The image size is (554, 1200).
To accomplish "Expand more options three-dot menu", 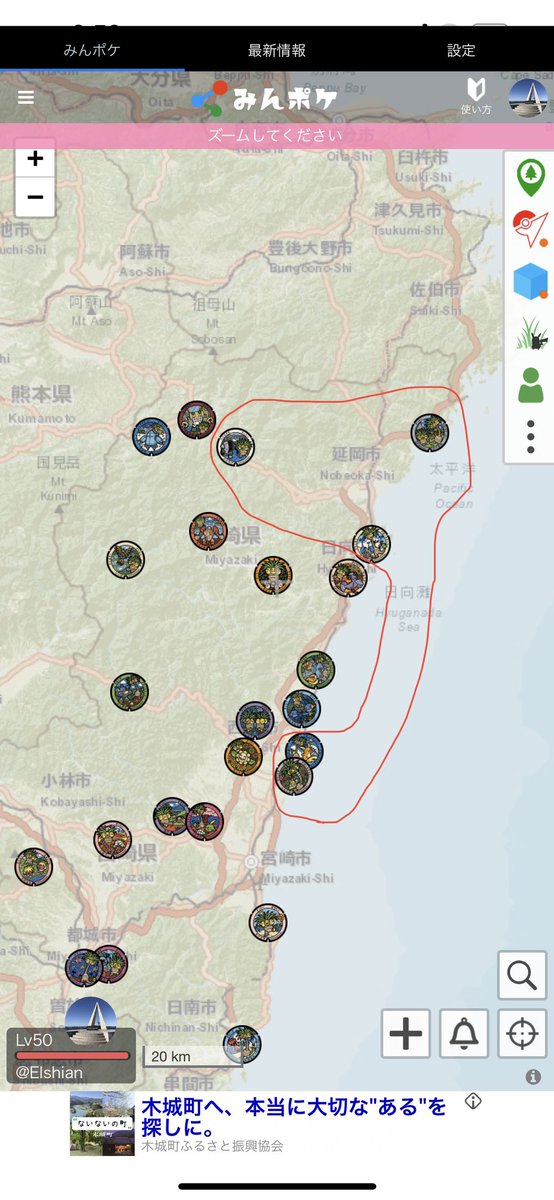I will (x=530, y=437).
